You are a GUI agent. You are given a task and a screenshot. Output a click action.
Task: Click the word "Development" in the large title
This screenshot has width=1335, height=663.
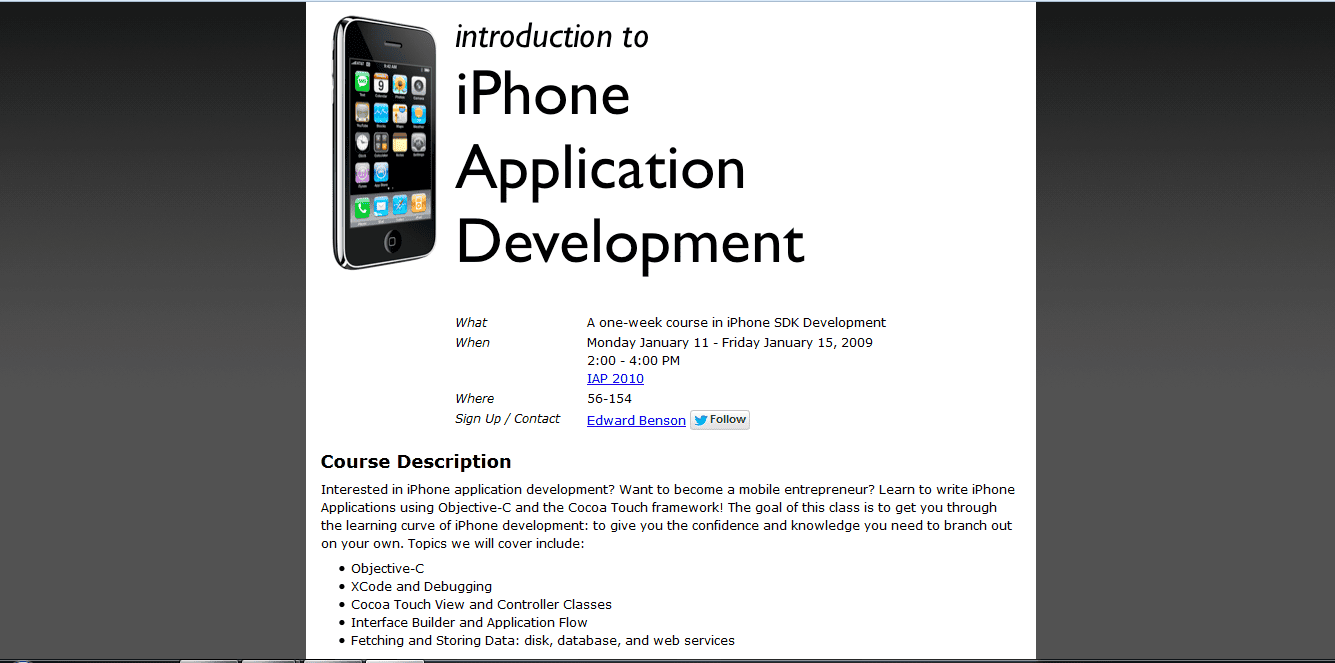[630, 242]
